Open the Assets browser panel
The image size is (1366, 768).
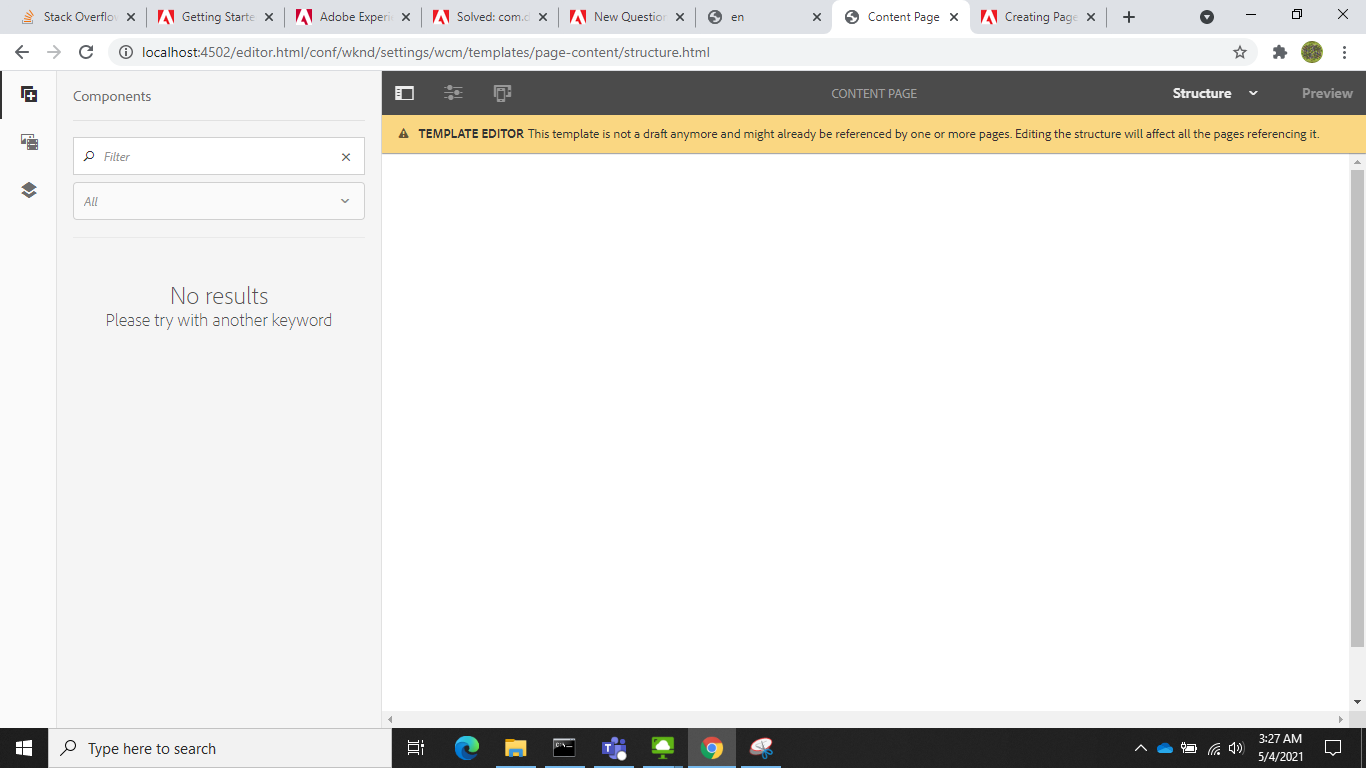(29, 142)
